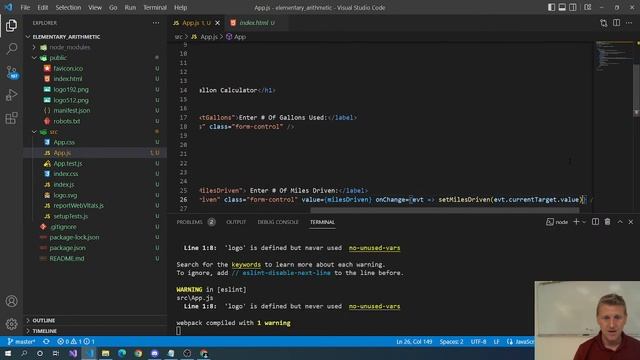Open the Windows Start menu

coord(8,353)
